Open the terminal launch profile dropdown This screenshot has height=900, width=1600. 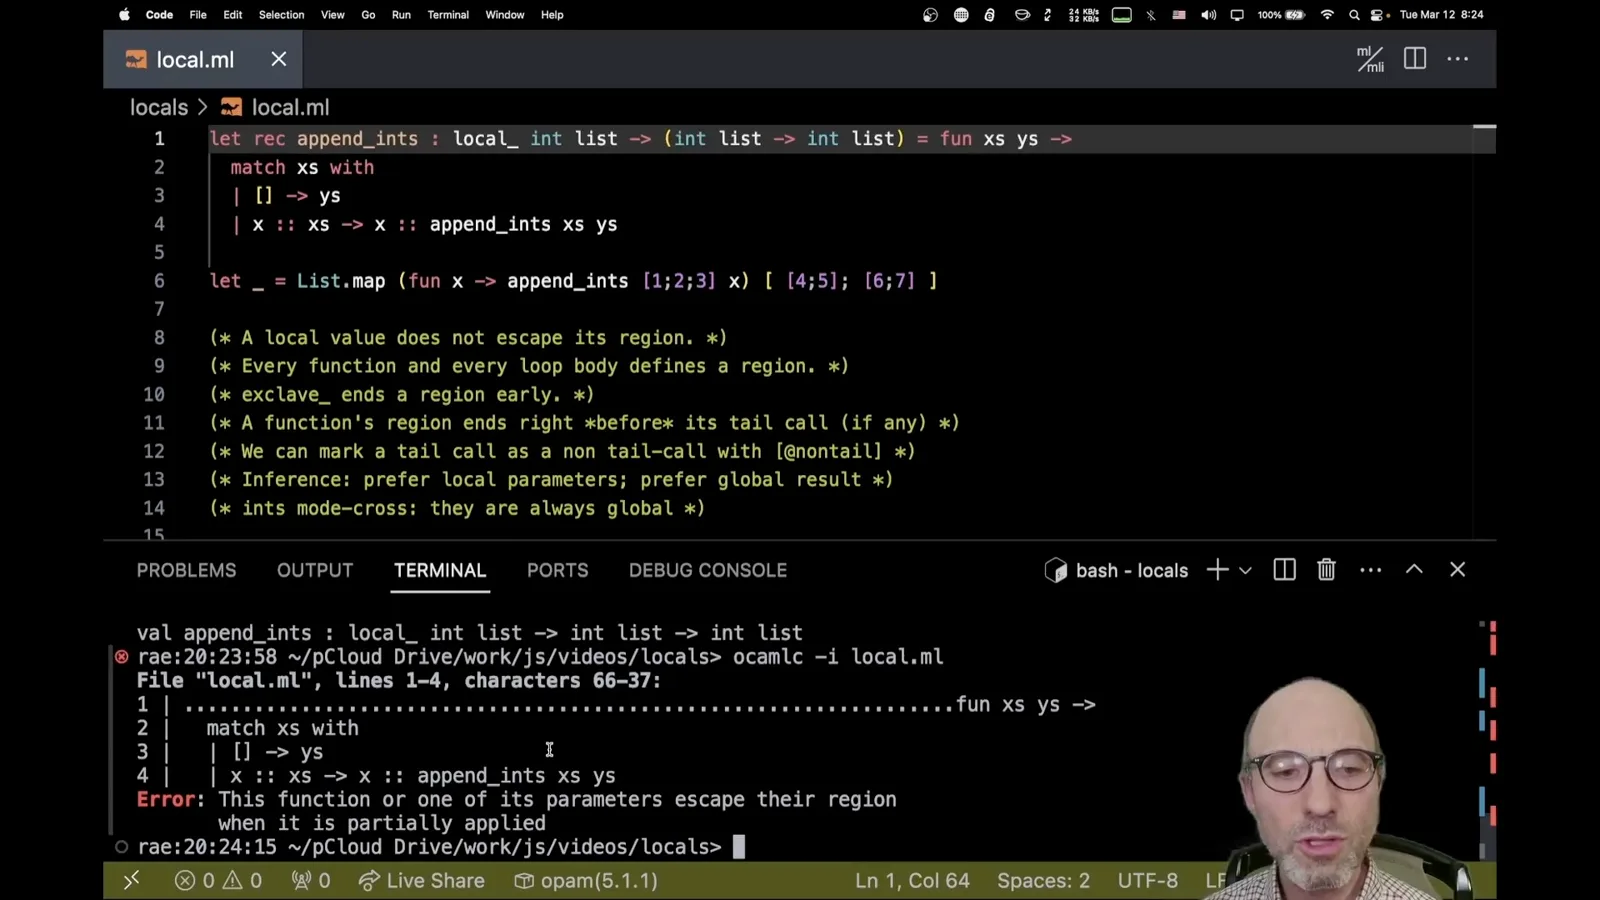(x=1245, y=571)
